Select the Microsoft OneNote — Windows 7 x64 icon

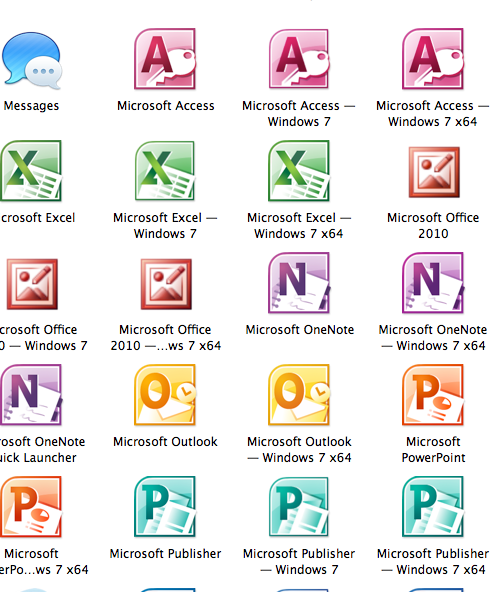click(433, 283)
